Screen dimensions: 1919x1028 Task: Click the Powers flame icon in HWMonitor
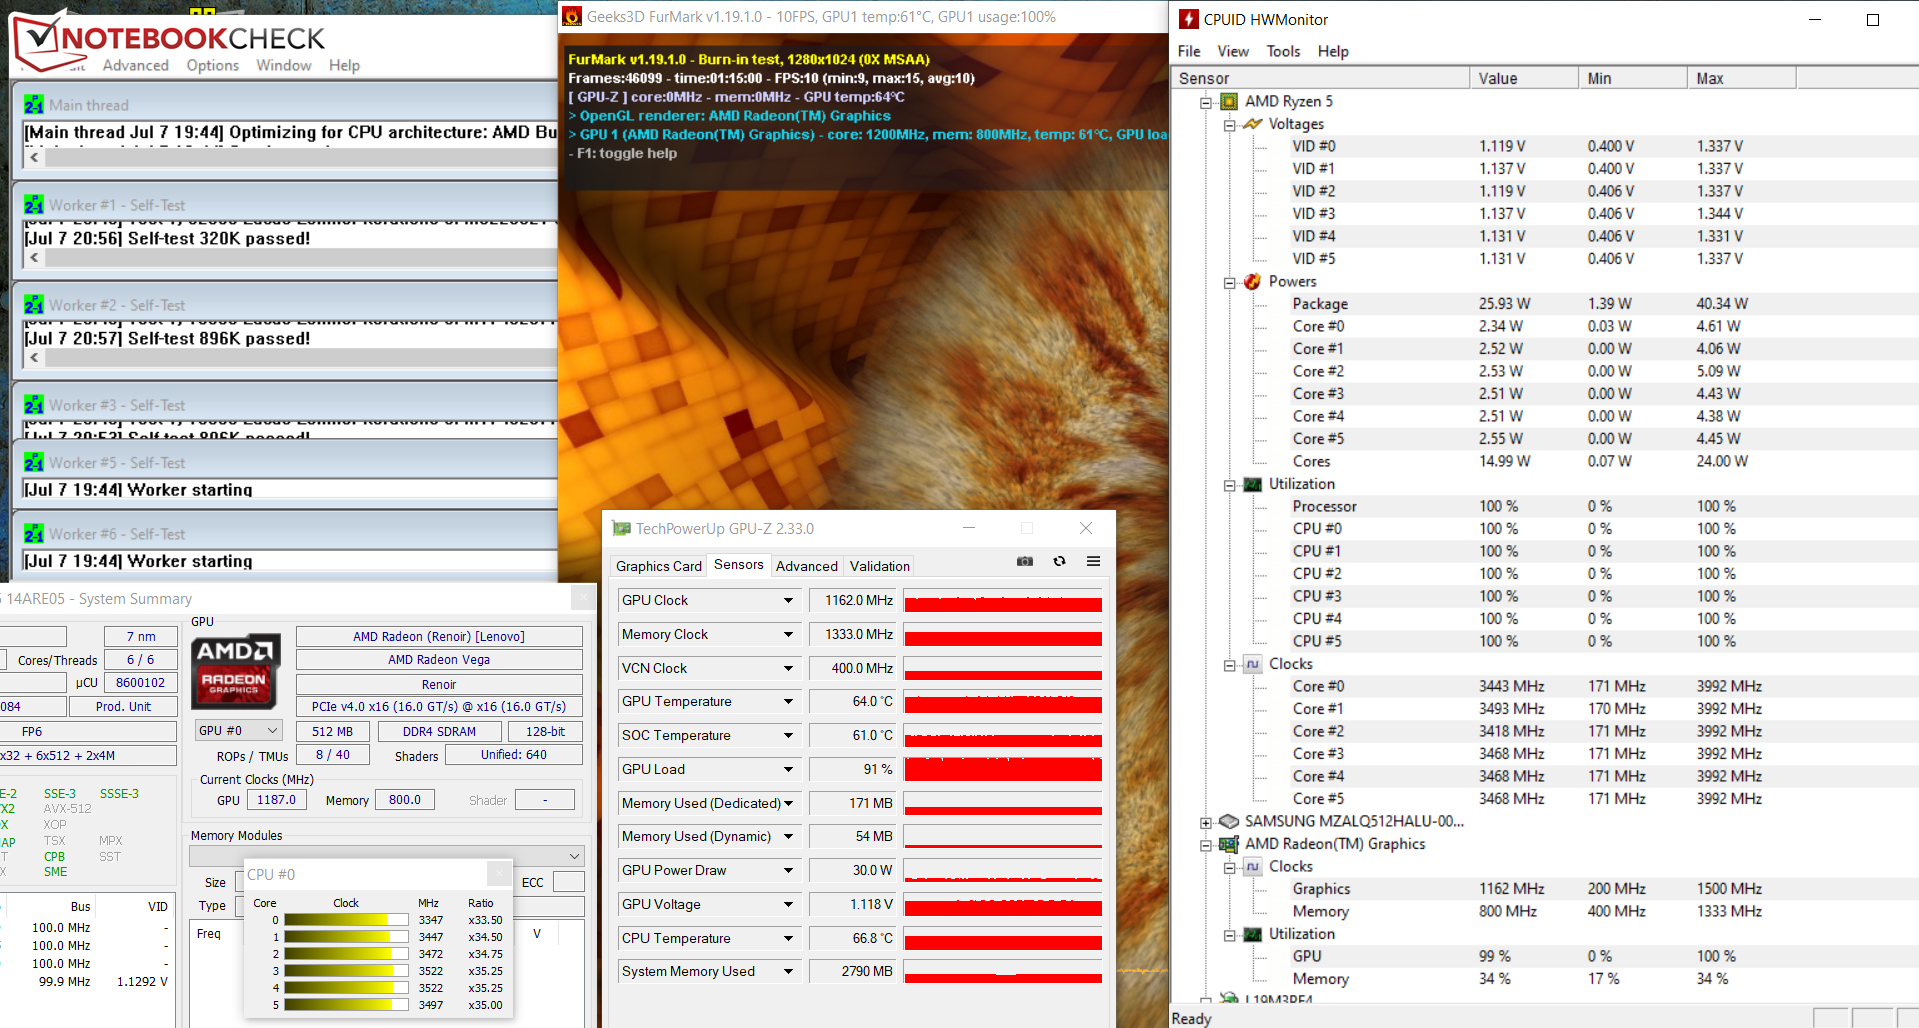(x=1252, y=282)
